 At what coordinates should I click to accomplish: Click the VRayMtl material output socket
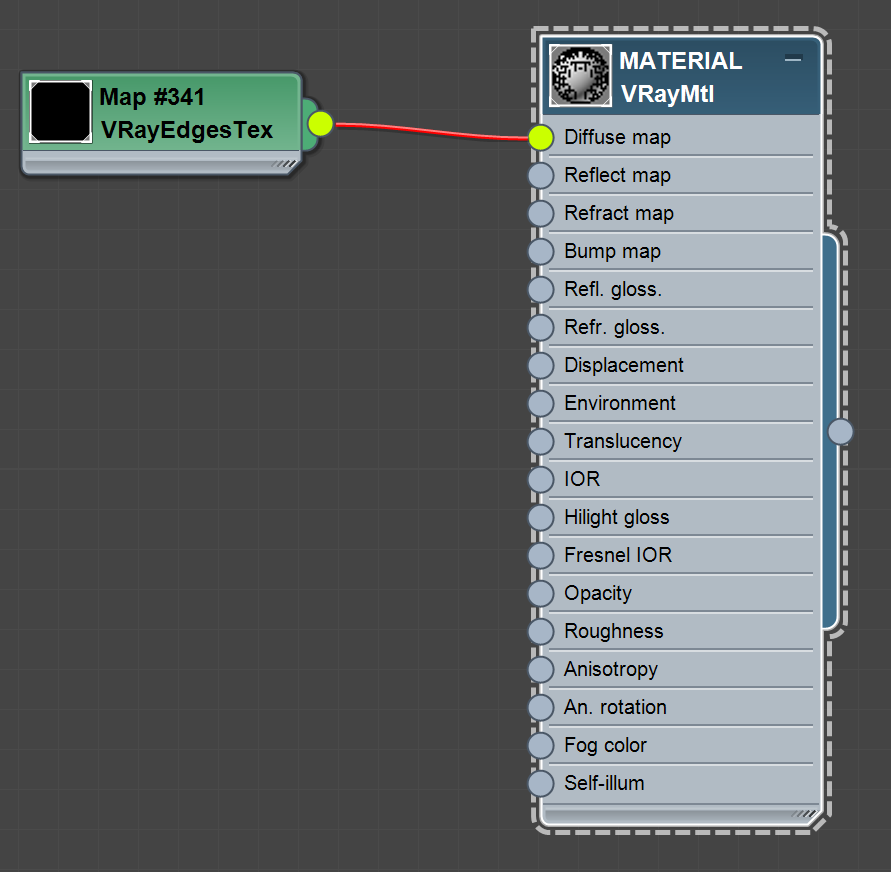840,432
